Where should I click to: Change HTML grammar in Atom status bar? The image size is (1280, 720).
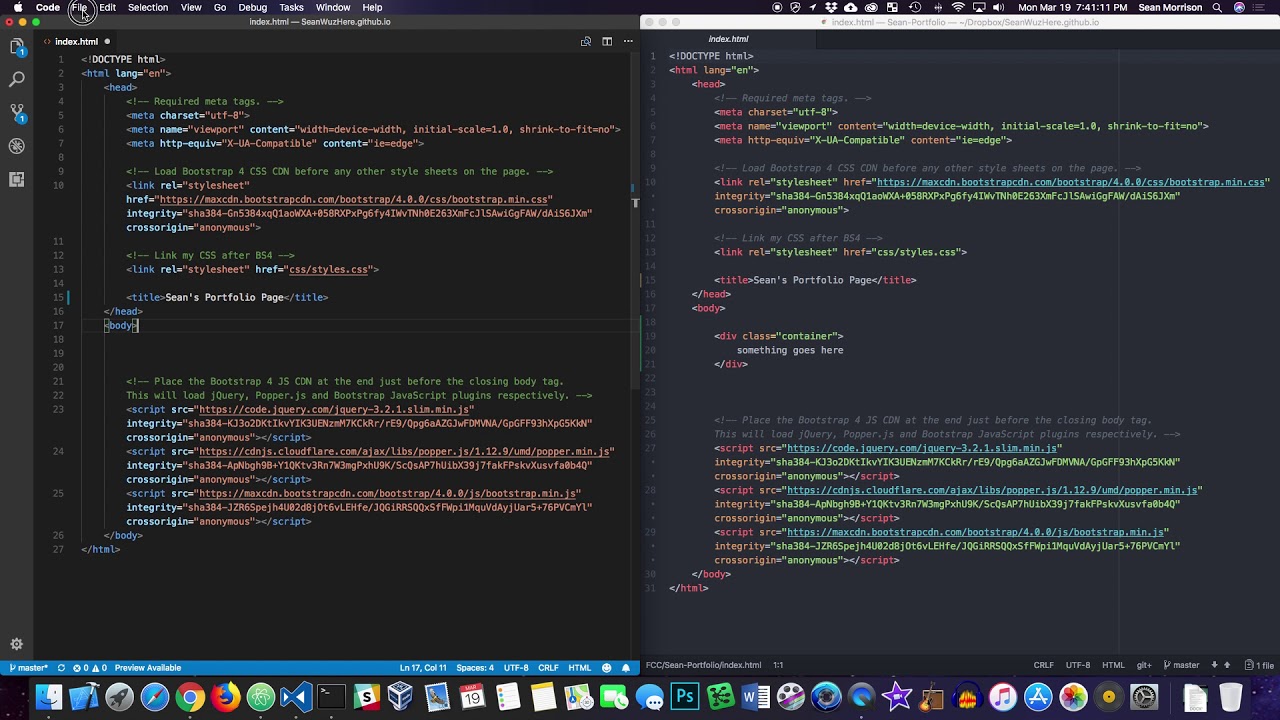pos(1113,665)
